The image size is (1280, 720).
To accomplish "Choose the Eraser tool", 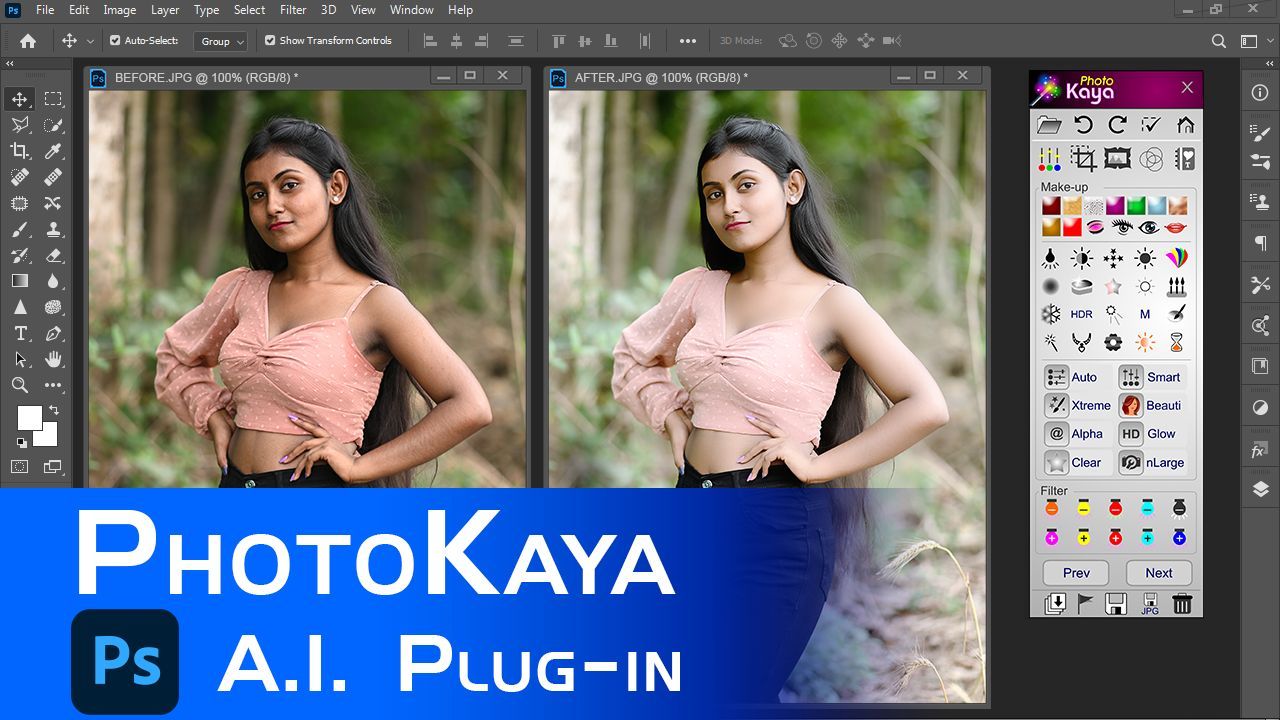I will [53, 255].
